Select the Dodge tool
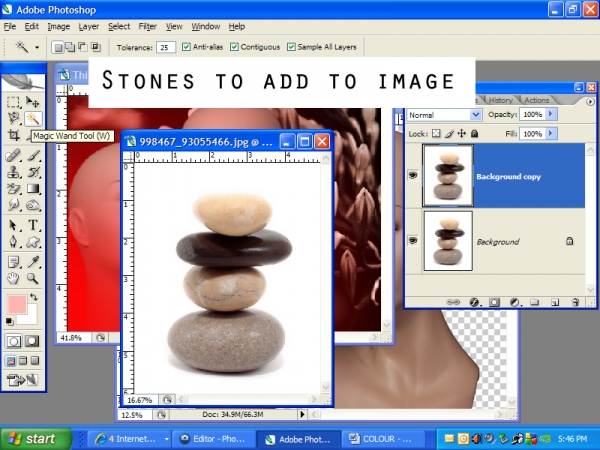The width and height of the screenshot is (600, 450). (33, 205)
